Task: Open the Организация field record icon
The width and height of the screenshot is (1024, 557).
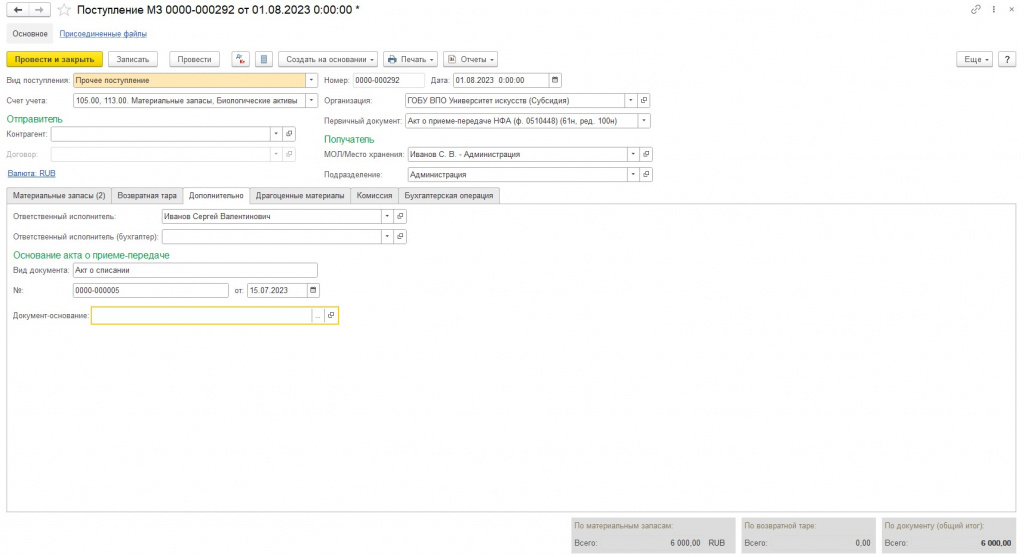Action: coord(644,101)
